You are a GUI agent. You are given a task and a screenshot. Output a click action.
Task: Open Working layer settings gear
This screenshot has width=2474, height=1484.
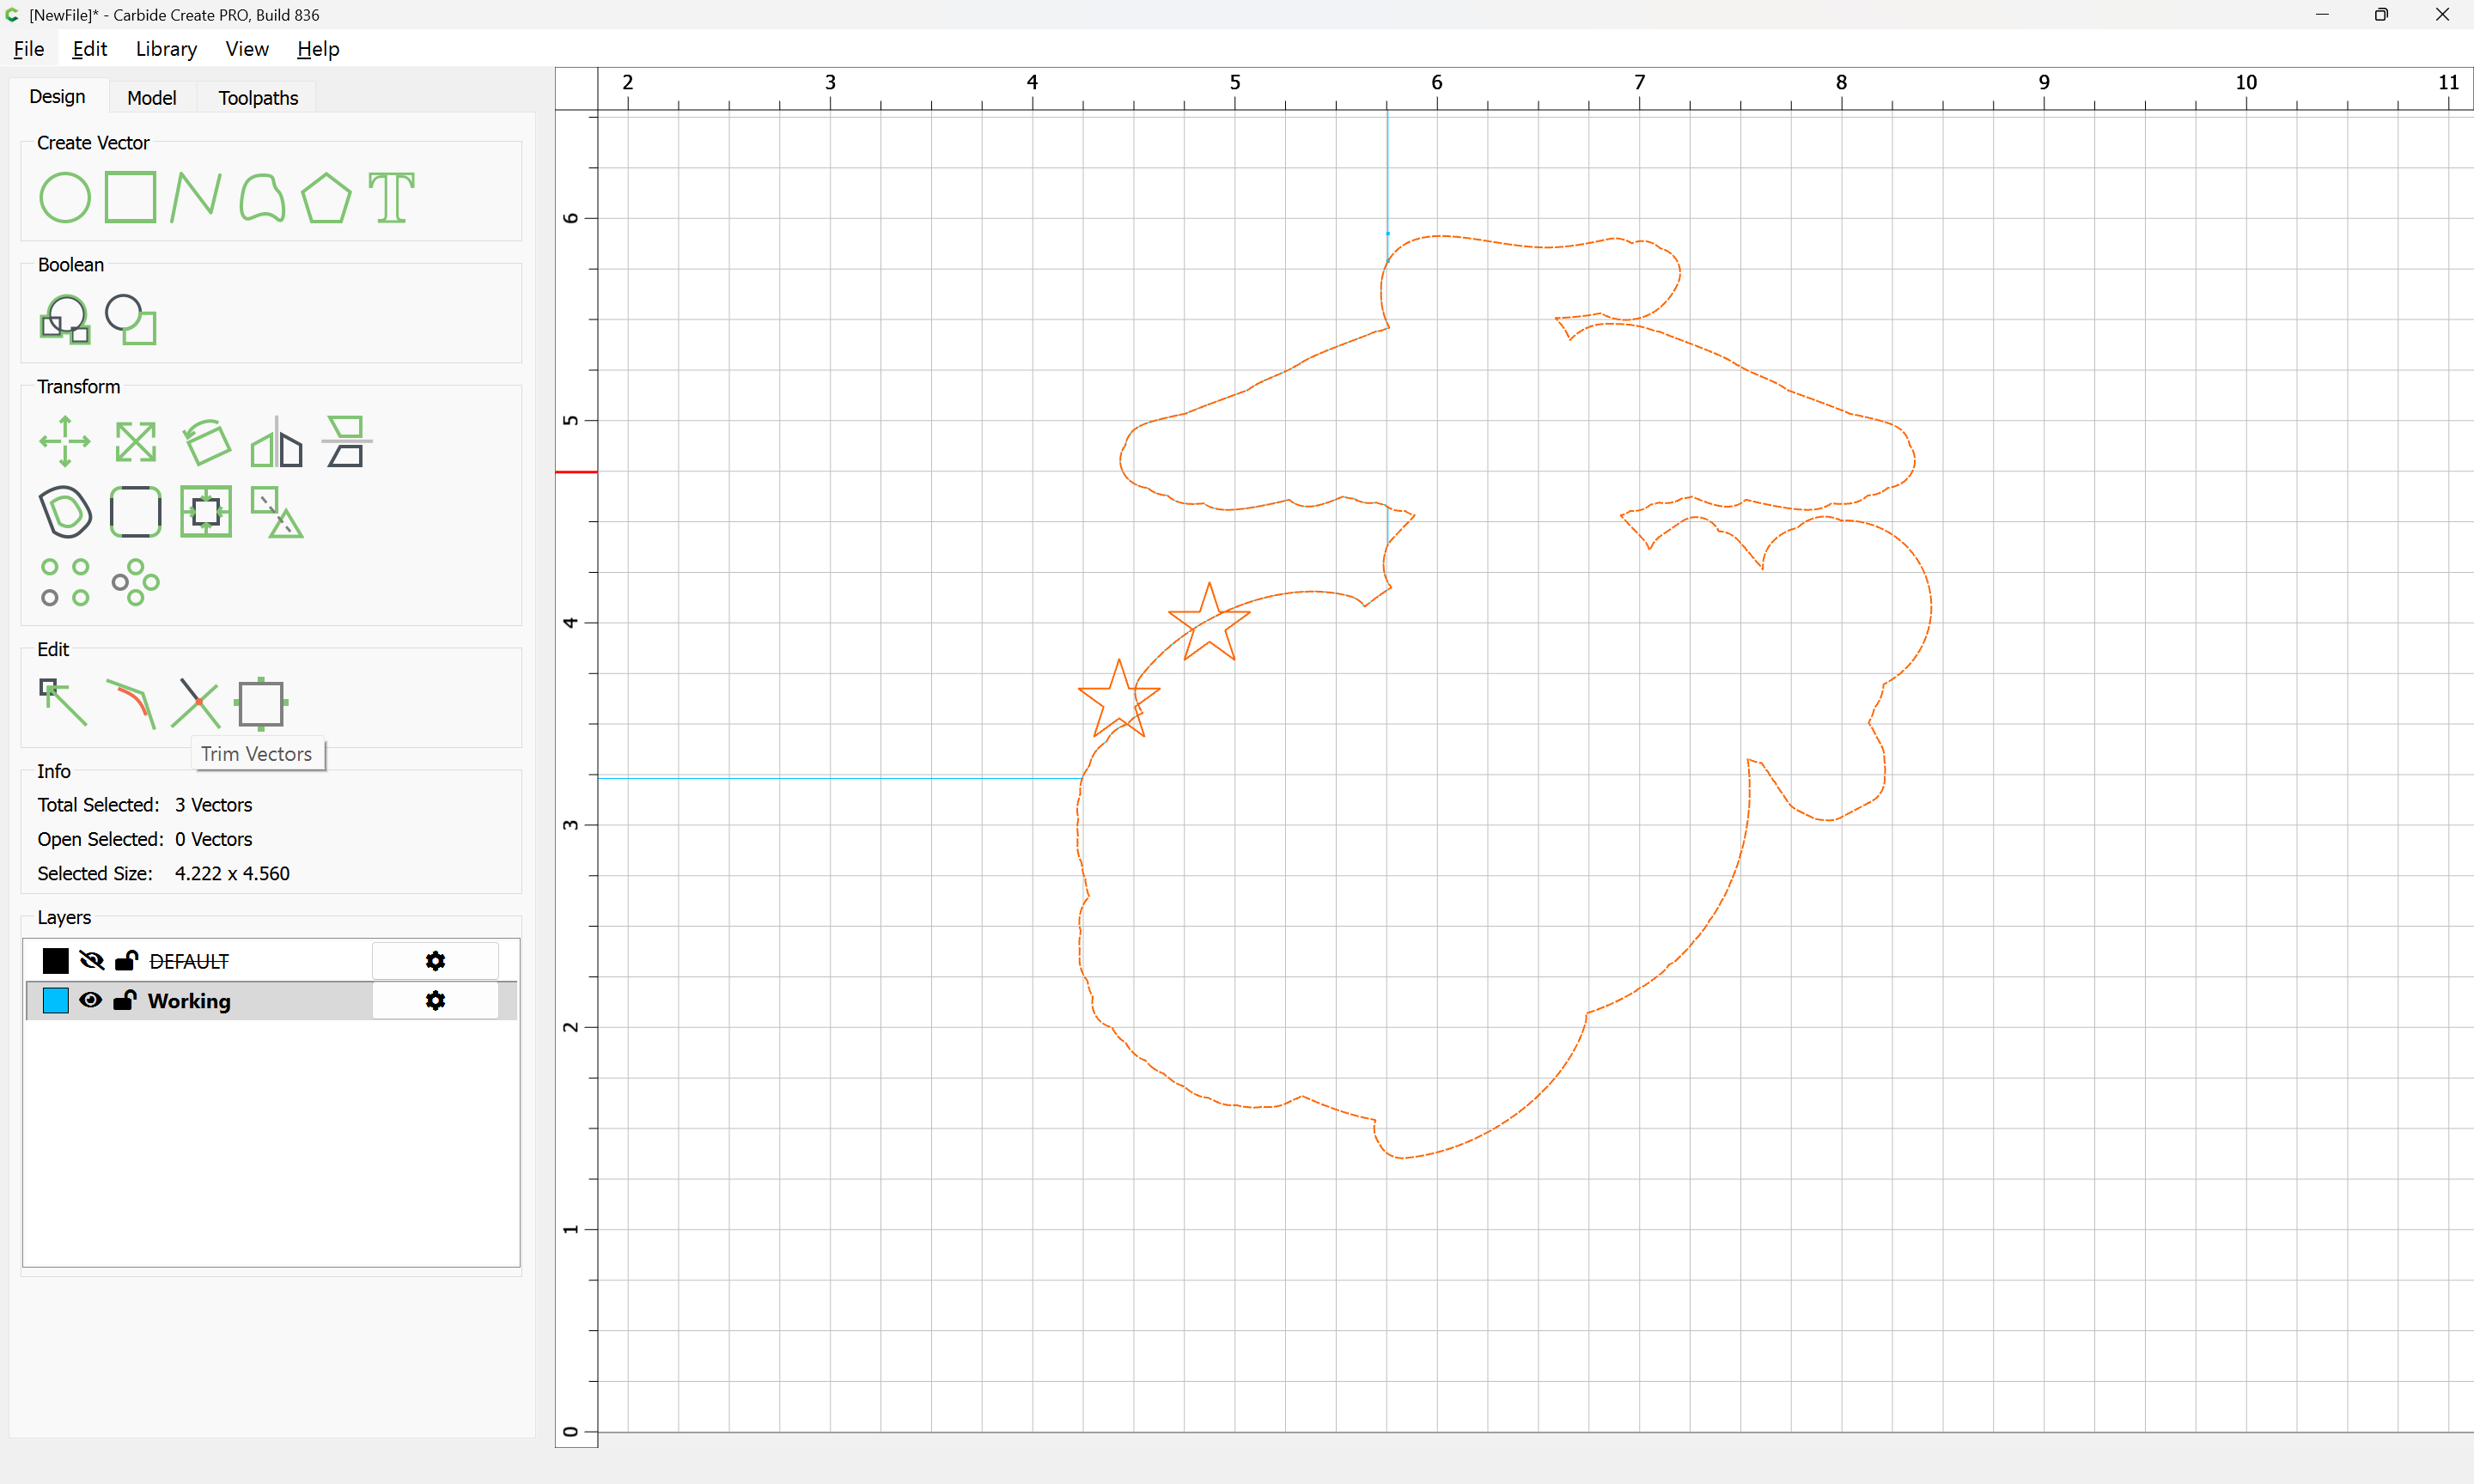pos(435,1000)
